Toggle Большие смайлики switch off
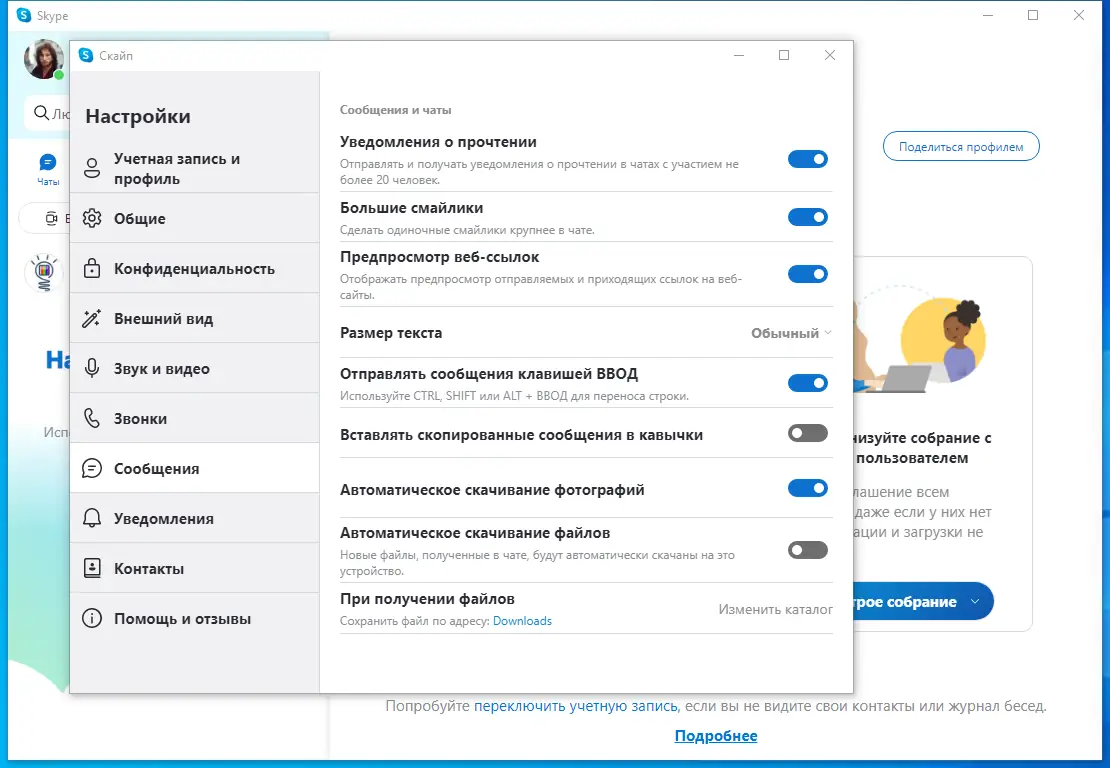The image size is (1110, 768). click(808, 217)
